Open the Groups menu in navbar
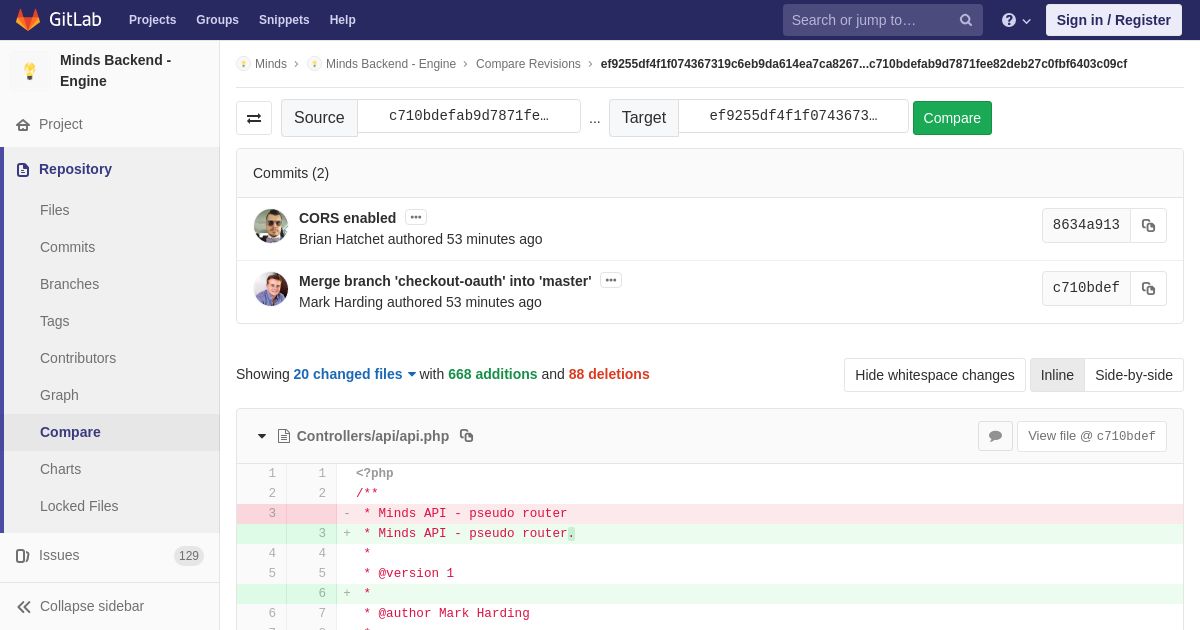Image resolution: width=1200 pixels, height=630 pixels. [x=217, y=20]
